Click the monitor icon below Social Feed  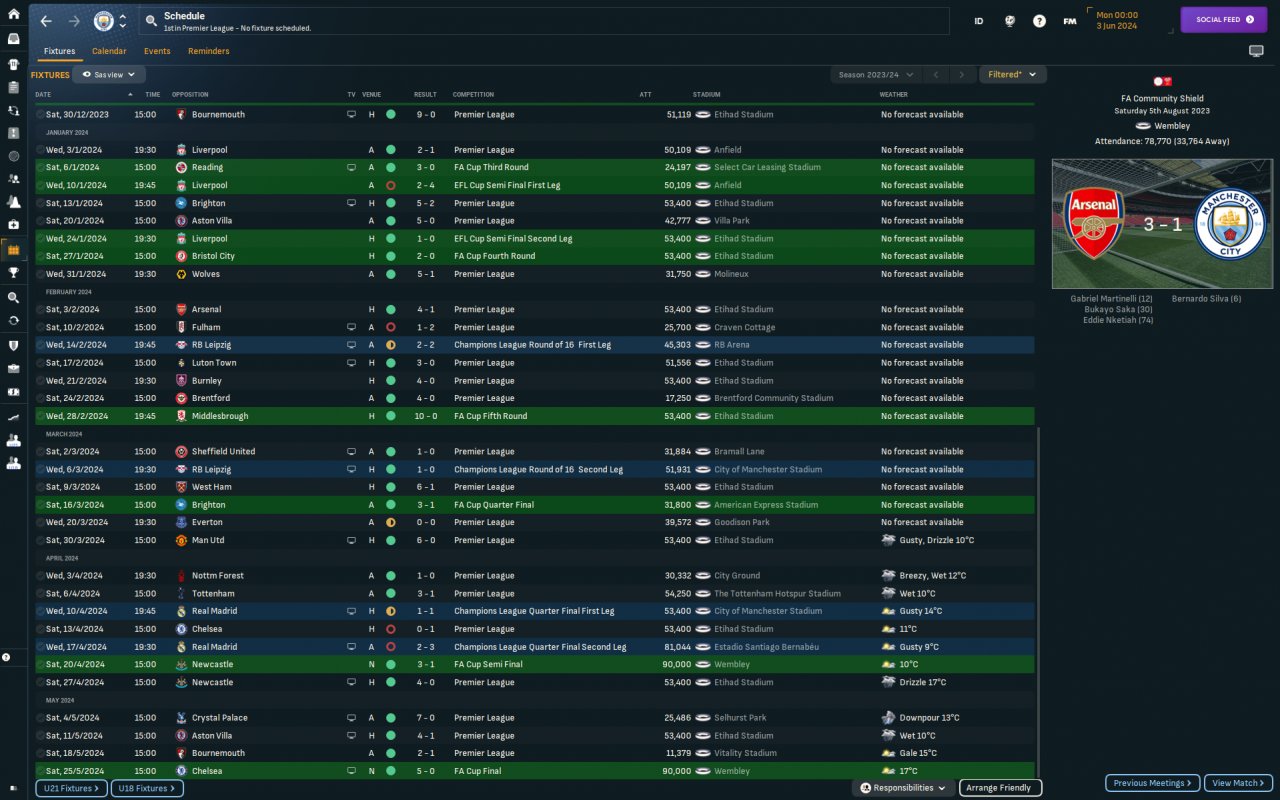pos(1256,51)
